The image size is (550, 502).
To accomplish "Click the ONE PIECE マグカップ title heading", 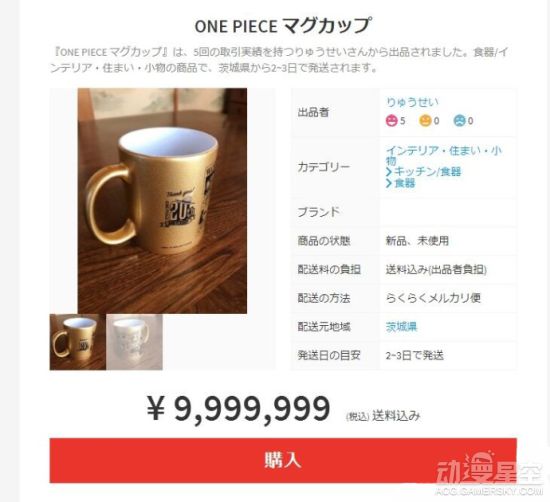I will [282, 26].
